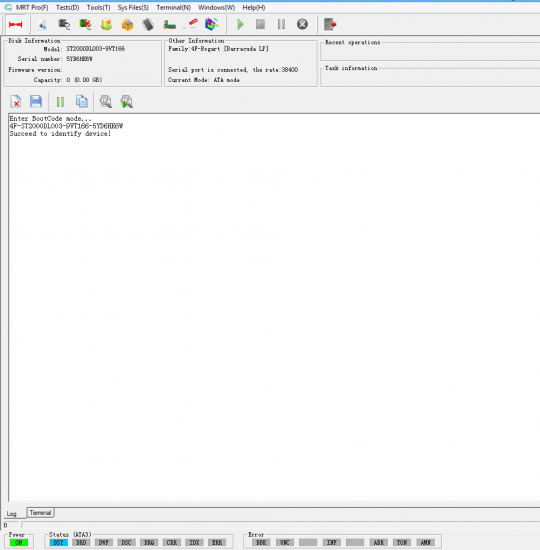
Task: Clear the log with red X page icon
Action: [15, 102]
